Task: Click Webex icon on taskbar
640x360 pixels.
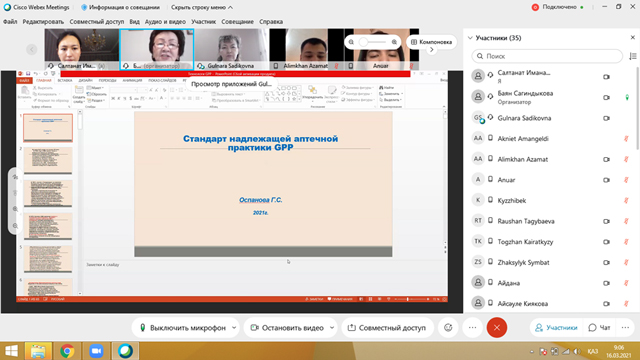Action: [x=125, y=351]
